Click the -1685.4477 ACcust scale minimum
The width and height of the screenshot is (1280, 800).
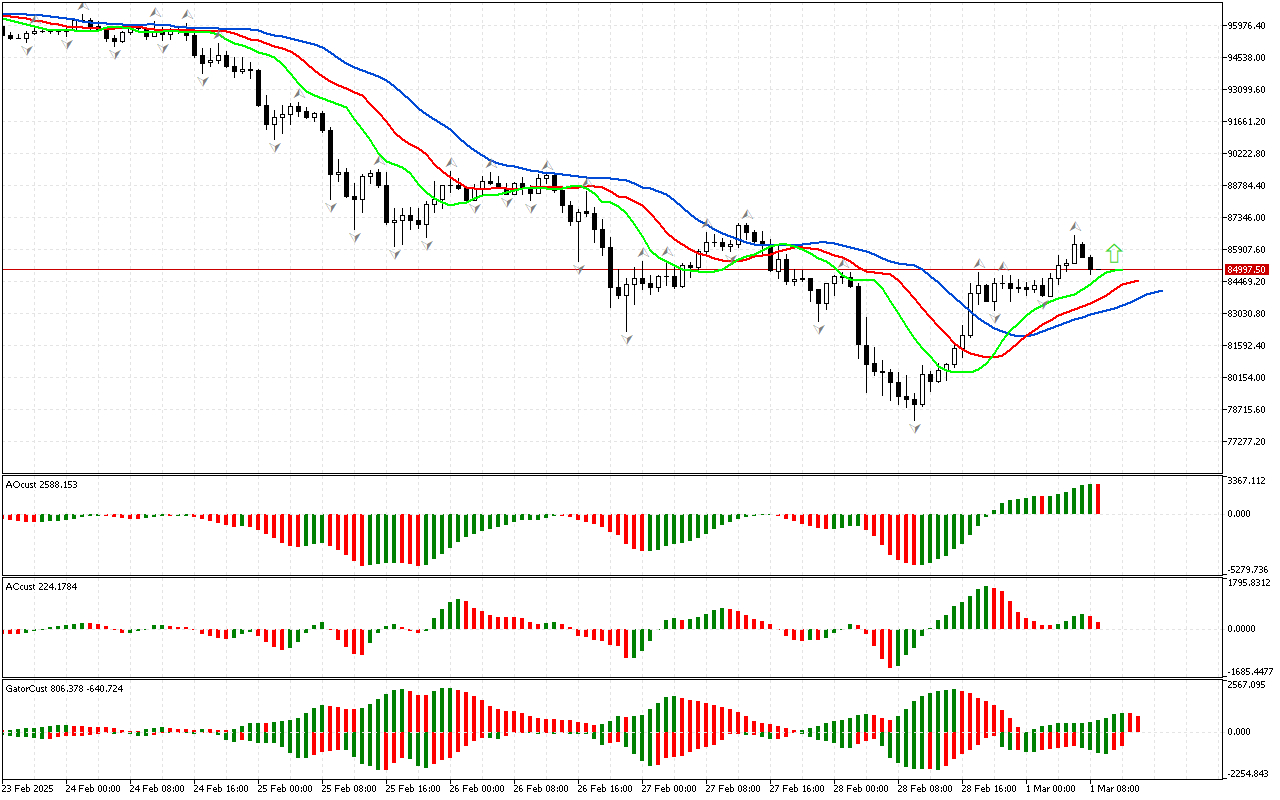coord(1250,672)
